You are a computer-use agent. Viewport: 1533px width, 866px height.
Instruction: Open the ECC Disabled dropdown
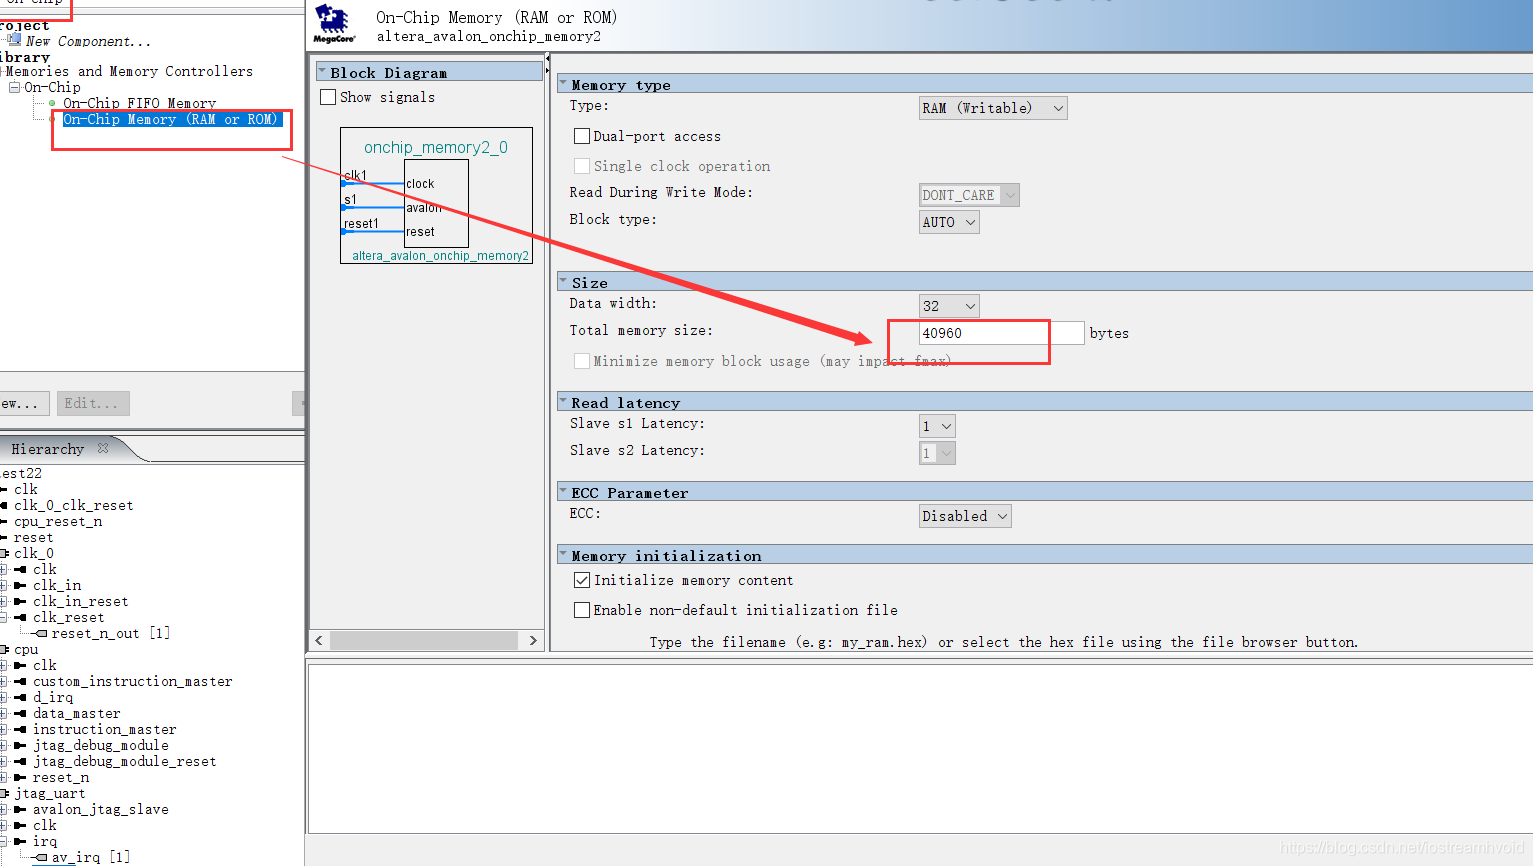pyautogui.click(x=965, y=516)
